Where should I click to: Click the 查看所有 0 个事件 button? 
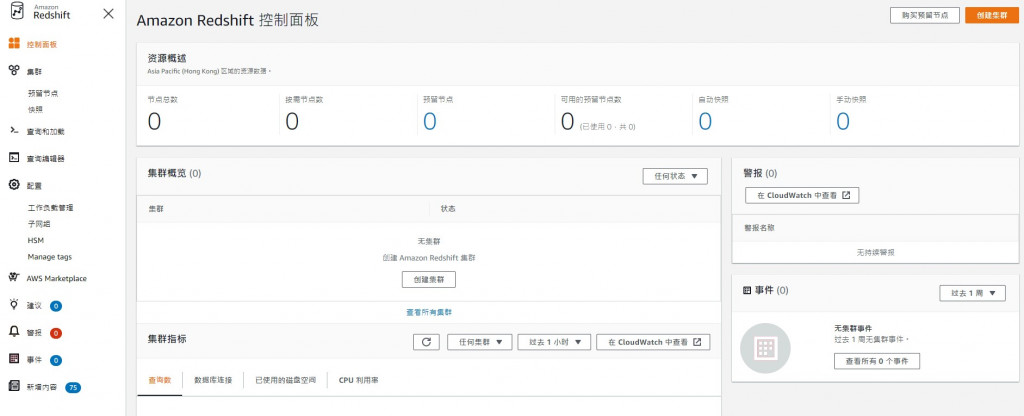coord(877,360)
